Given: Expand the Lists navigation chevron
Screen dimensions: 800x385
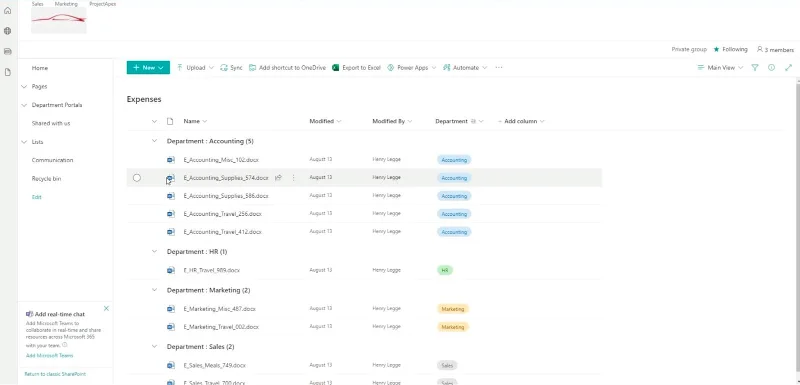Looking at the screenshot, I should click(23, 142).
